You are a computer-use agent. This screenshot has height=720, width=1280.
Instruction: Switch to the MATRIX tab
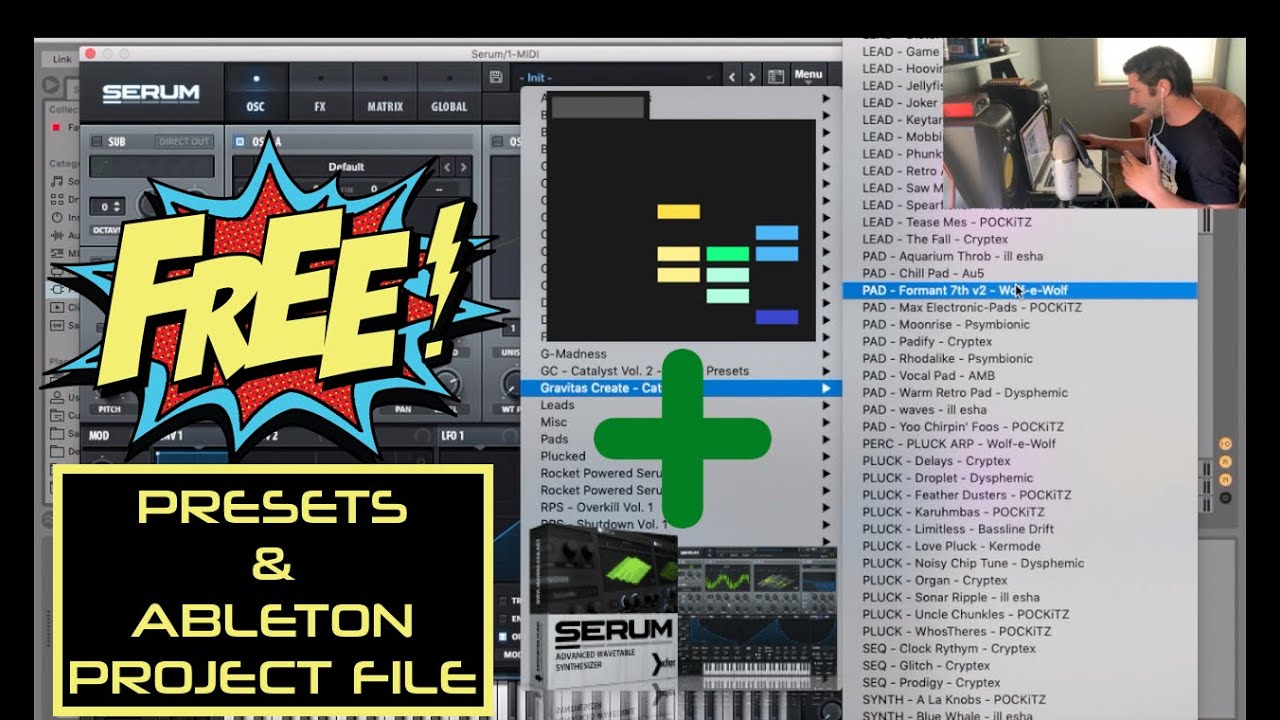385,93
